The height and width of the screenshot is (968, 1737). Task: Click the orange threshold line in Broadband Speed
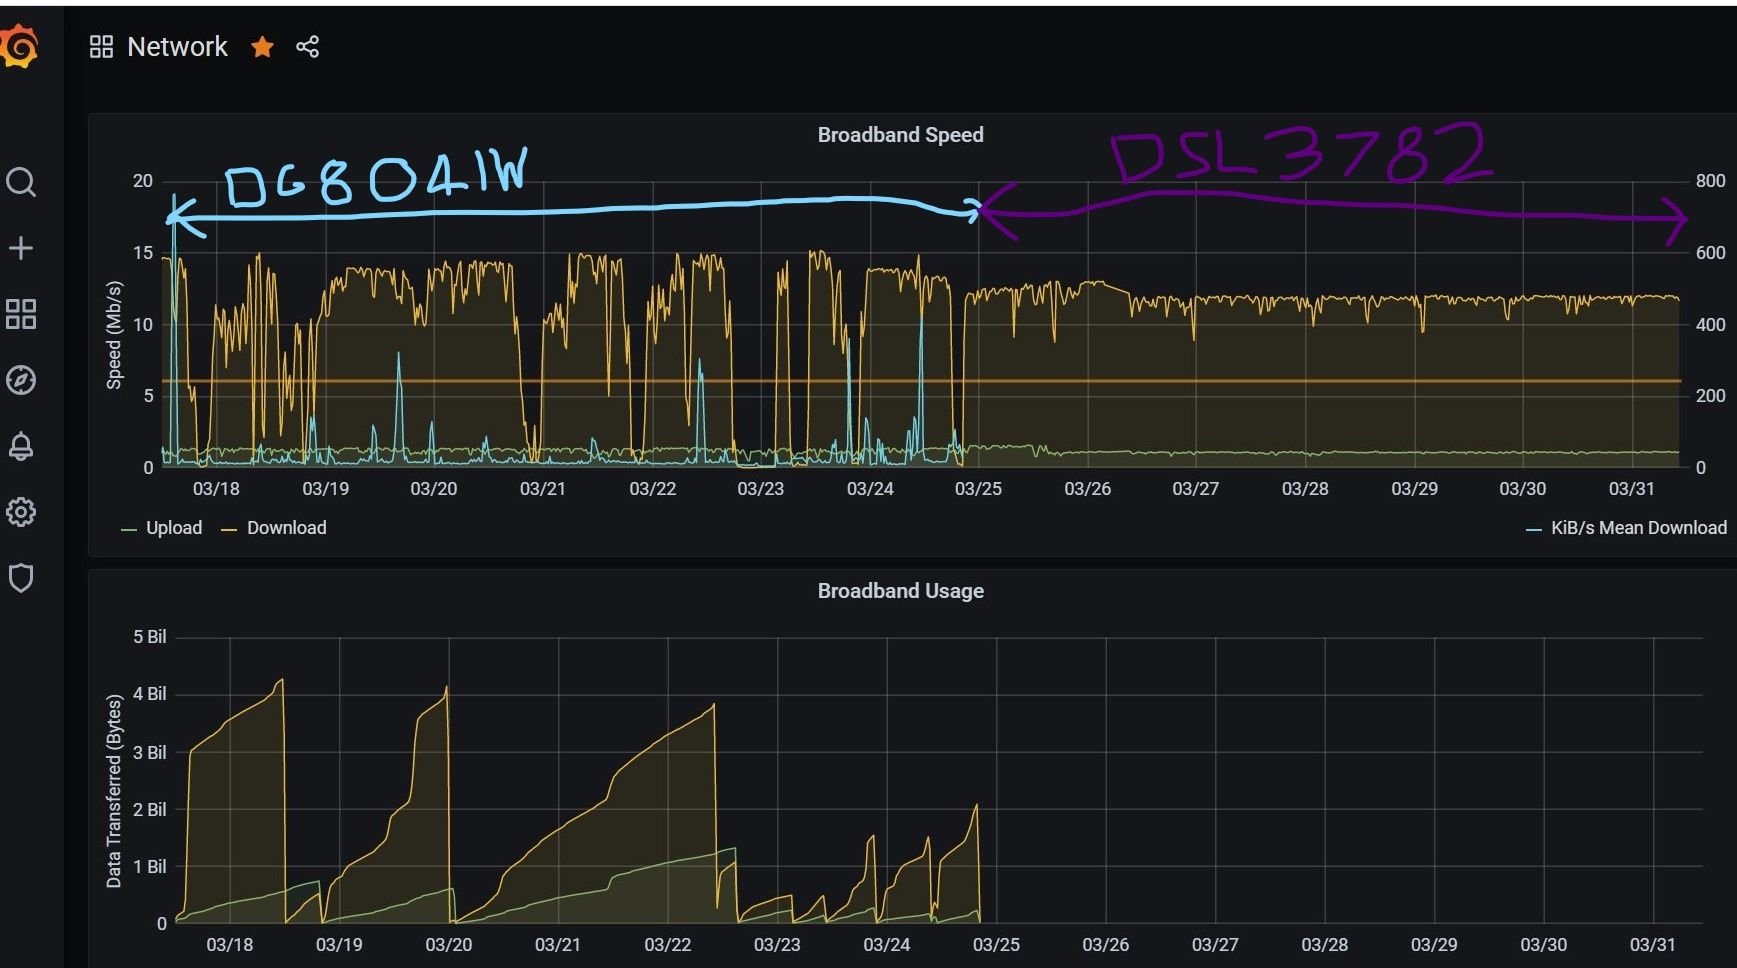[x=1300, y=381]
